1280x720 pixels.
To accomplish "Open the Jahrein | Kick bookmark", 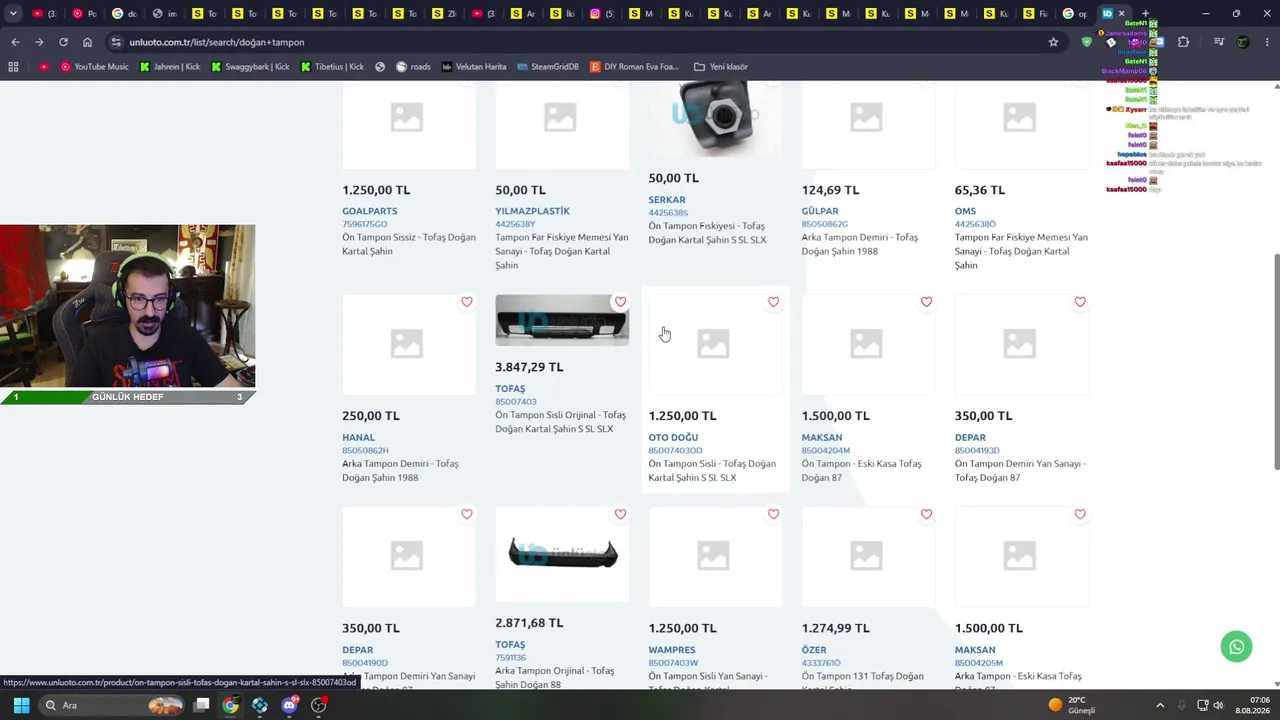I will pos(170,67).
